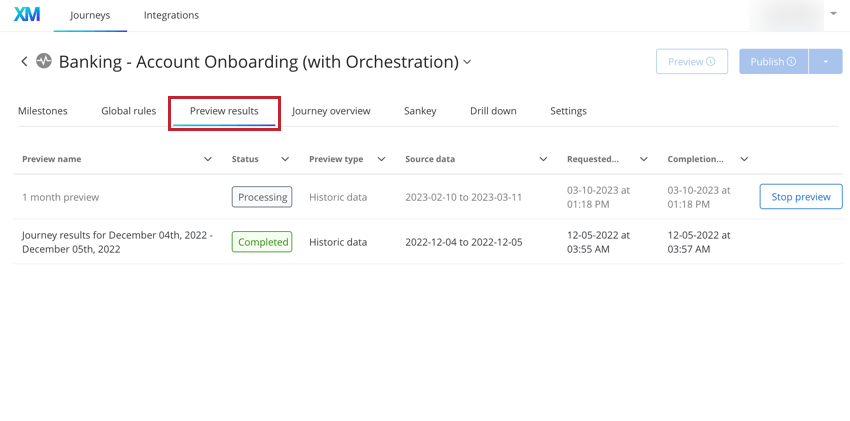
Task: Open the Preview name column chevron
Action: pos(208,159)
